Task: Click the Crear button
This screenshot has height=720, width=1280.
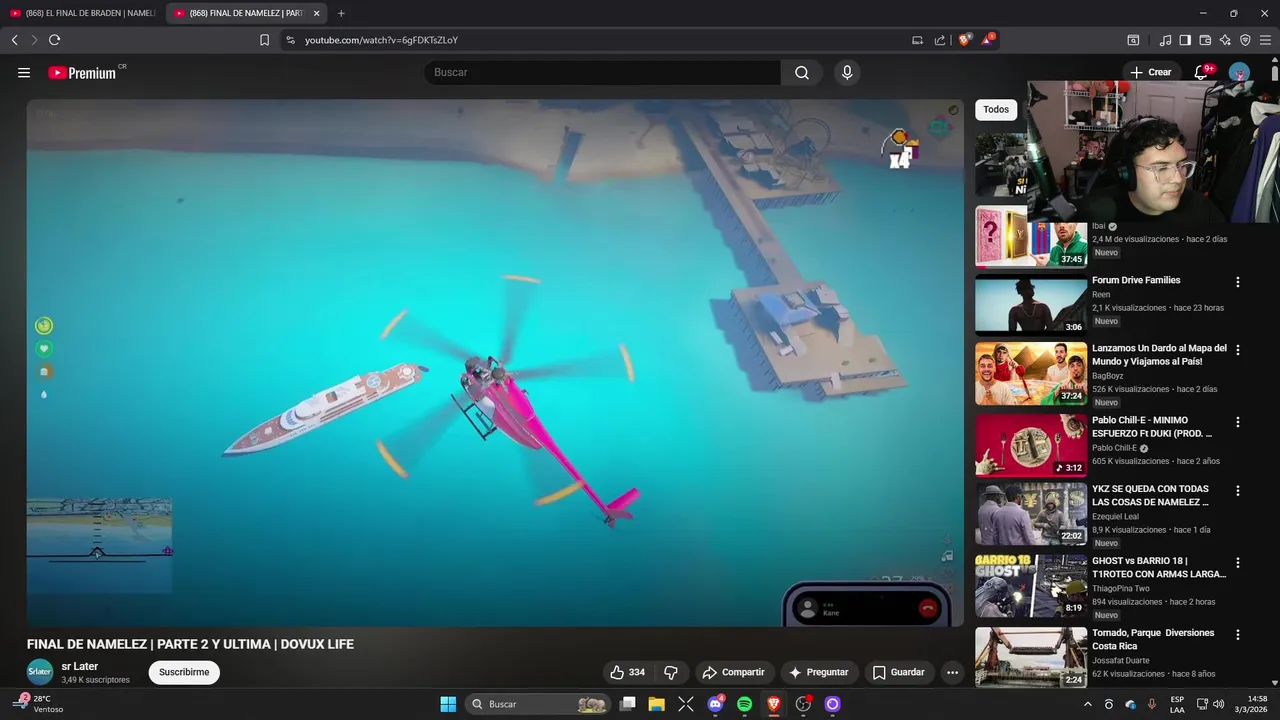Action: pos(1150,72)
